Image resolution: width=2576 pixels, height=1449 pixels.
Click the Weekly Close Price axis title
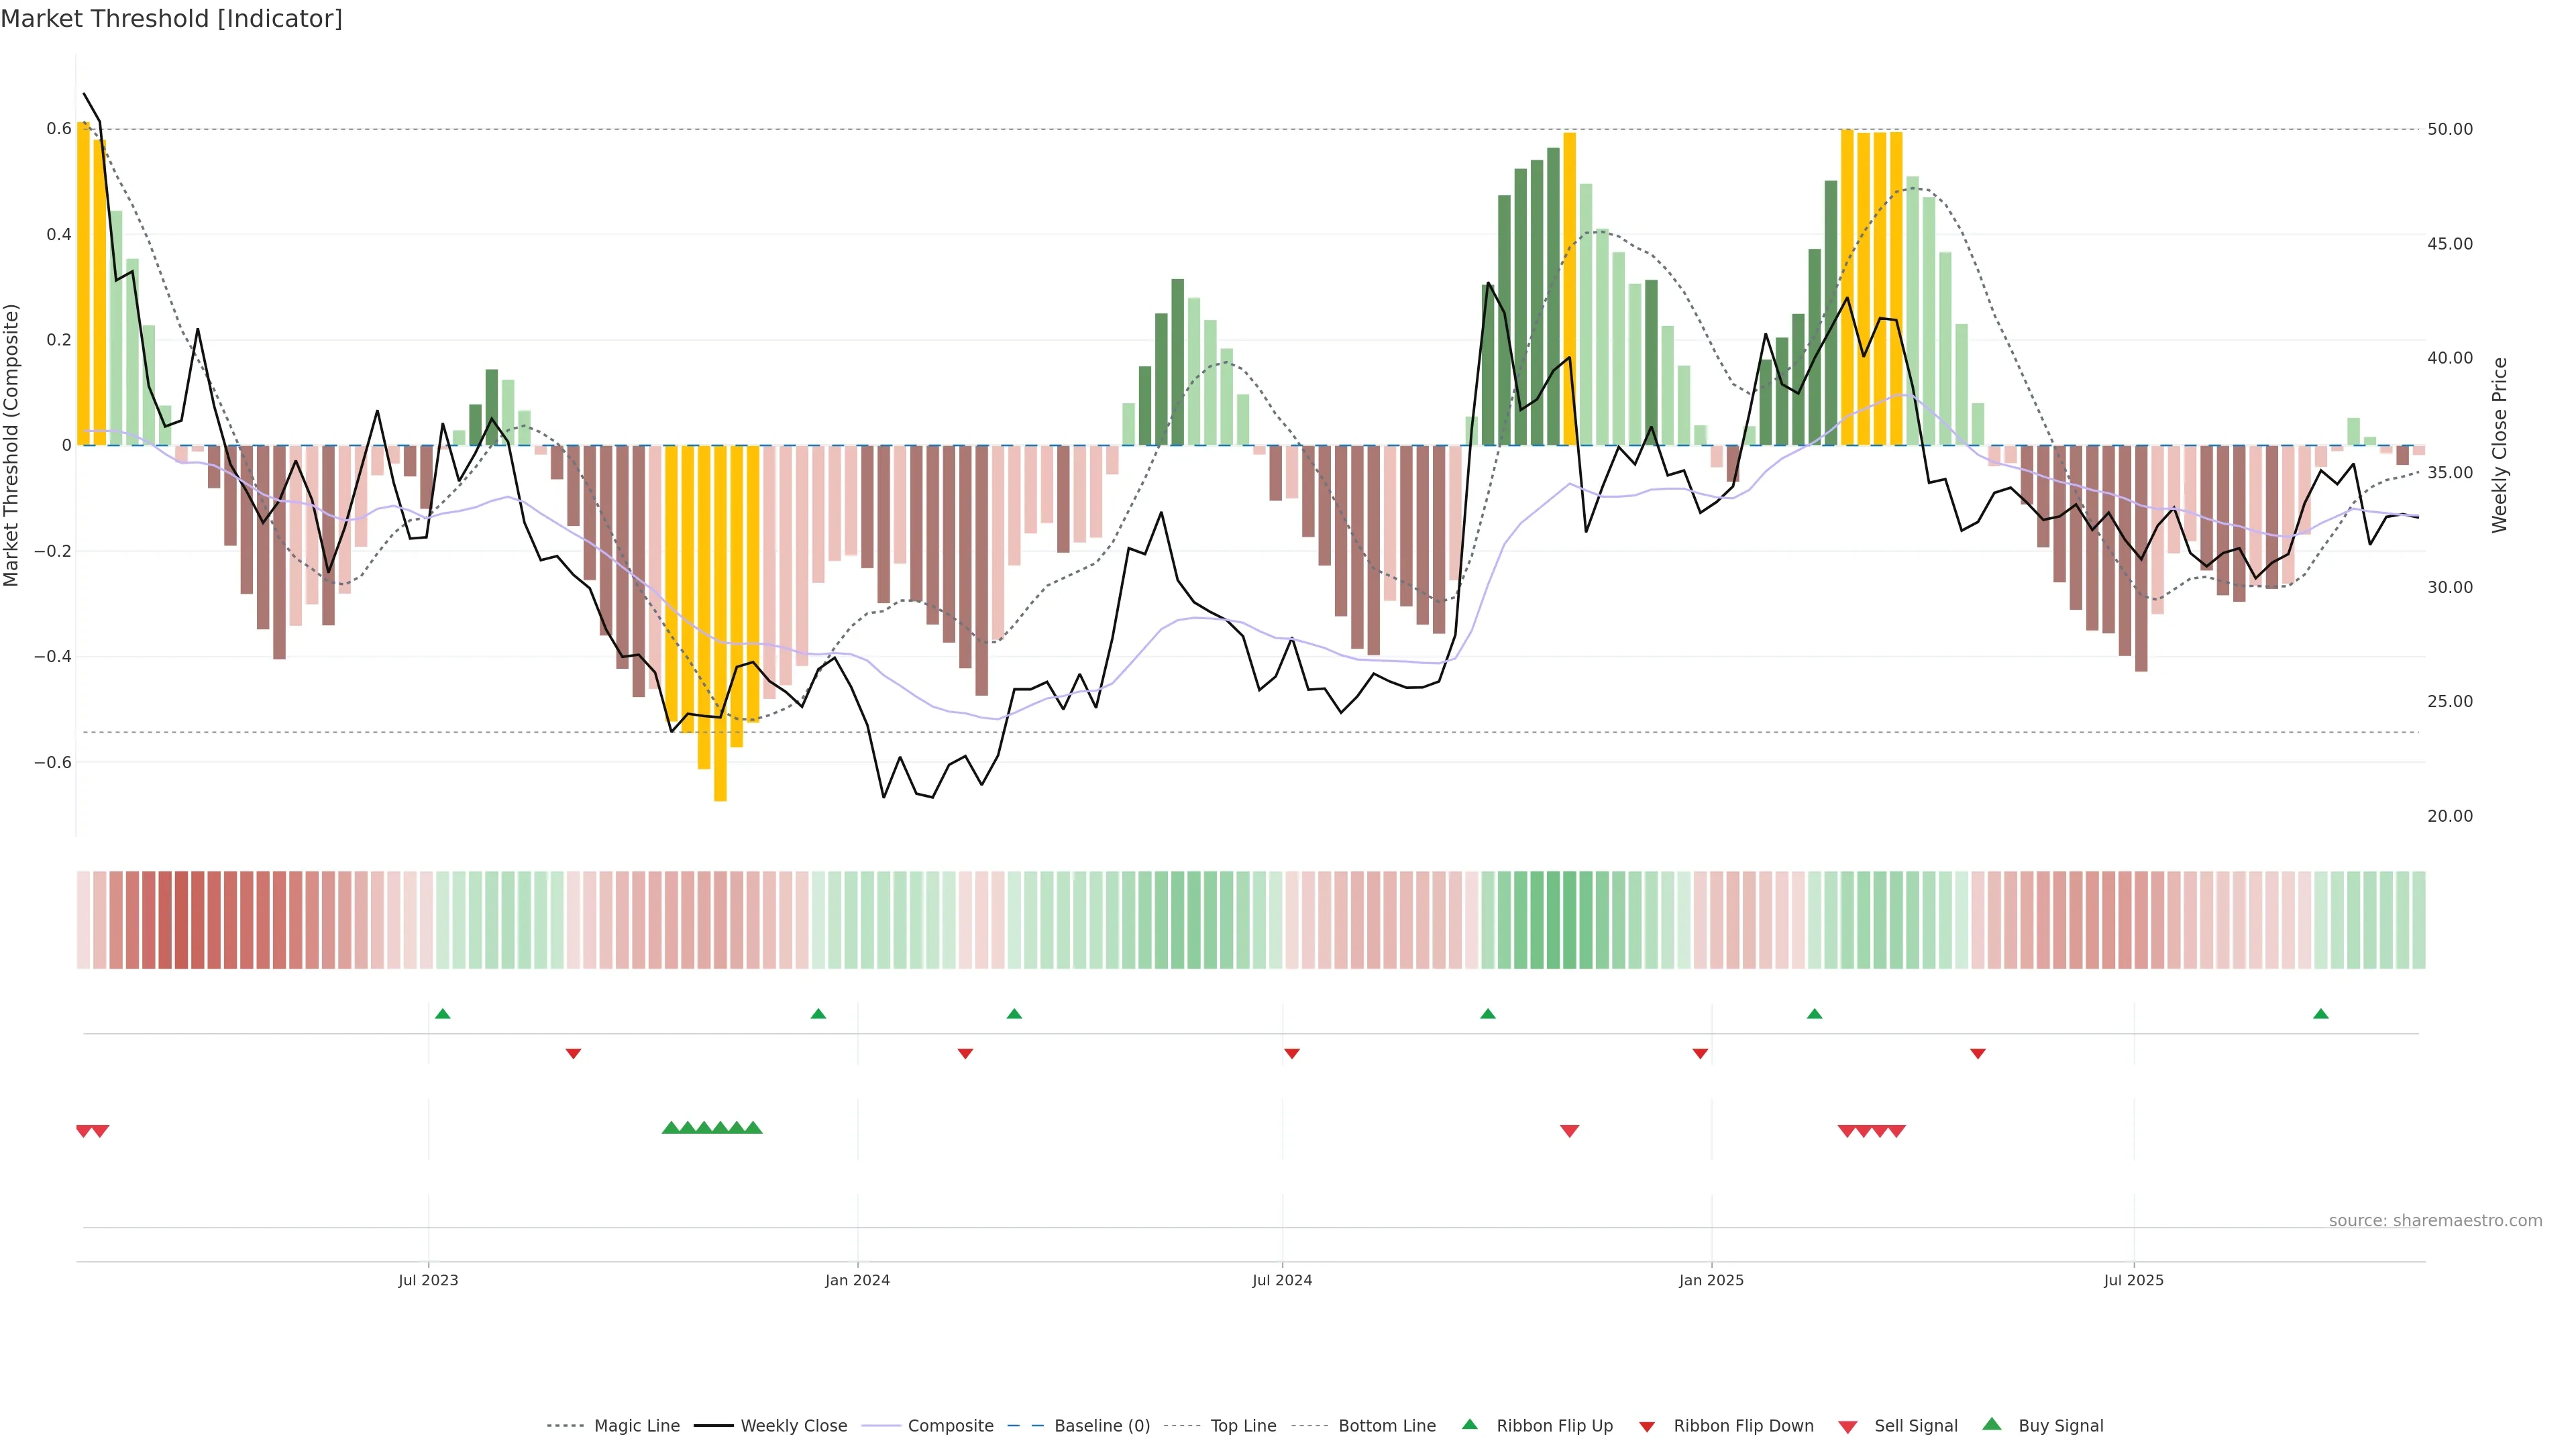click(x=2500, y=445)
